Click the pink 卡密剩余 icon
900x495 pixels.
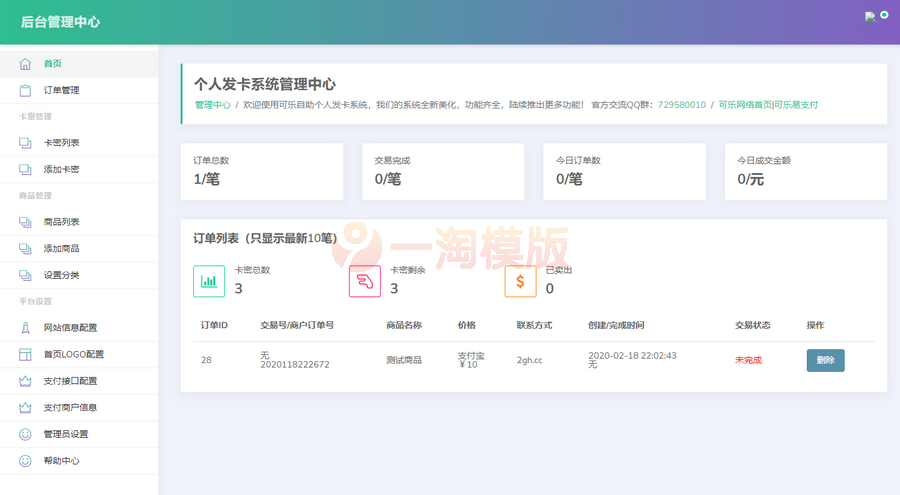(364, 281)
